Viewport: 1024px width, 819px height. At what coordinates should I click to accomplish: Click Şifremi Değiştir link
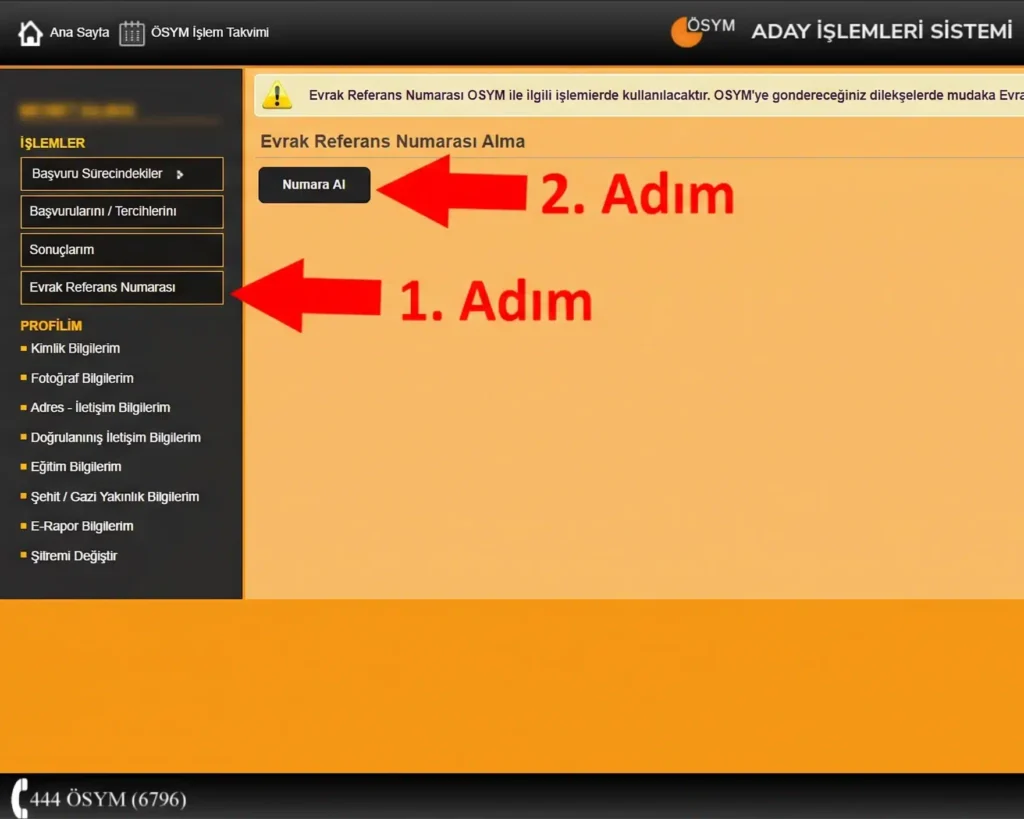tap(74, 556)
